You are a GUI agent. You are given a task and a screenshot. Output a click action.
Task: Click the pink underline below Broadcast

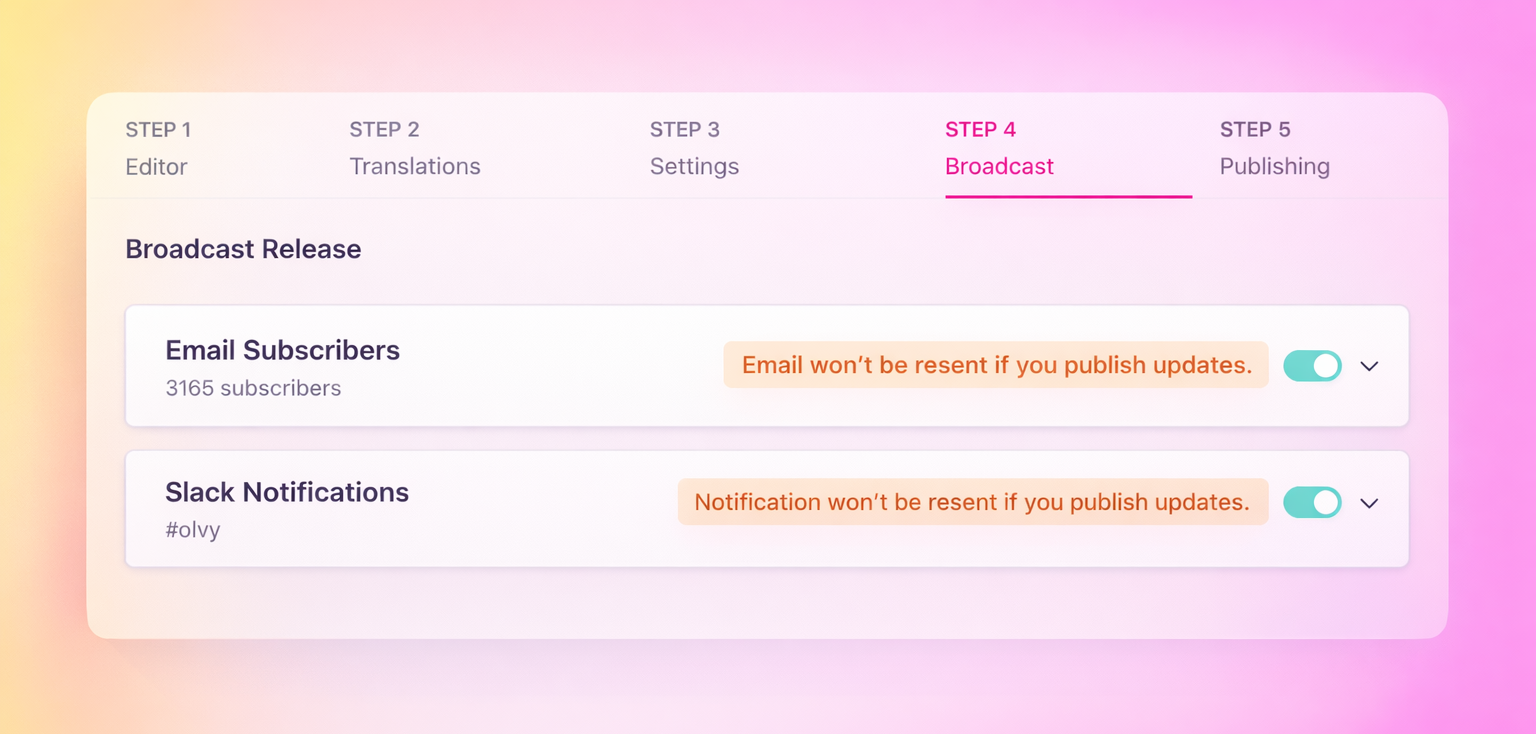pyautogui.click(x=1068, y=196)
